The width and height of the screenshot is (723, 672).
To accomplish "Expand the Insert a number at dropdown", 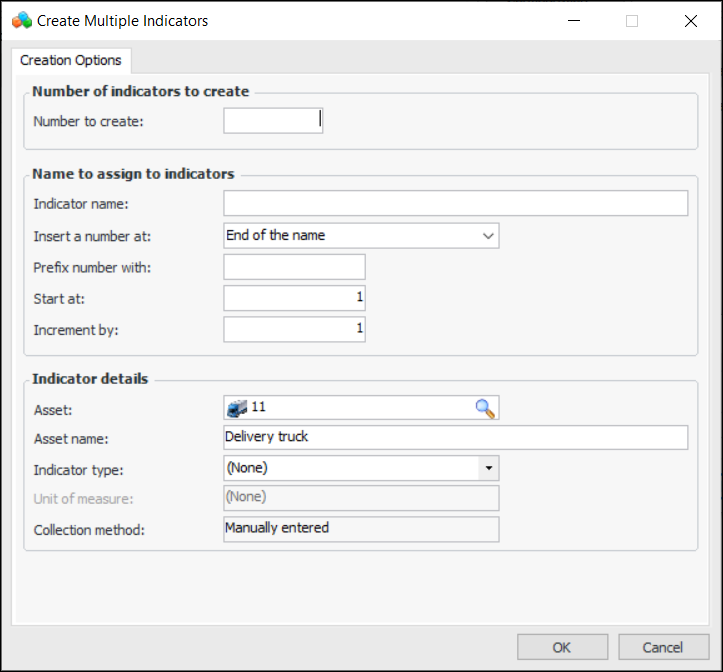I will coord(488,236).
